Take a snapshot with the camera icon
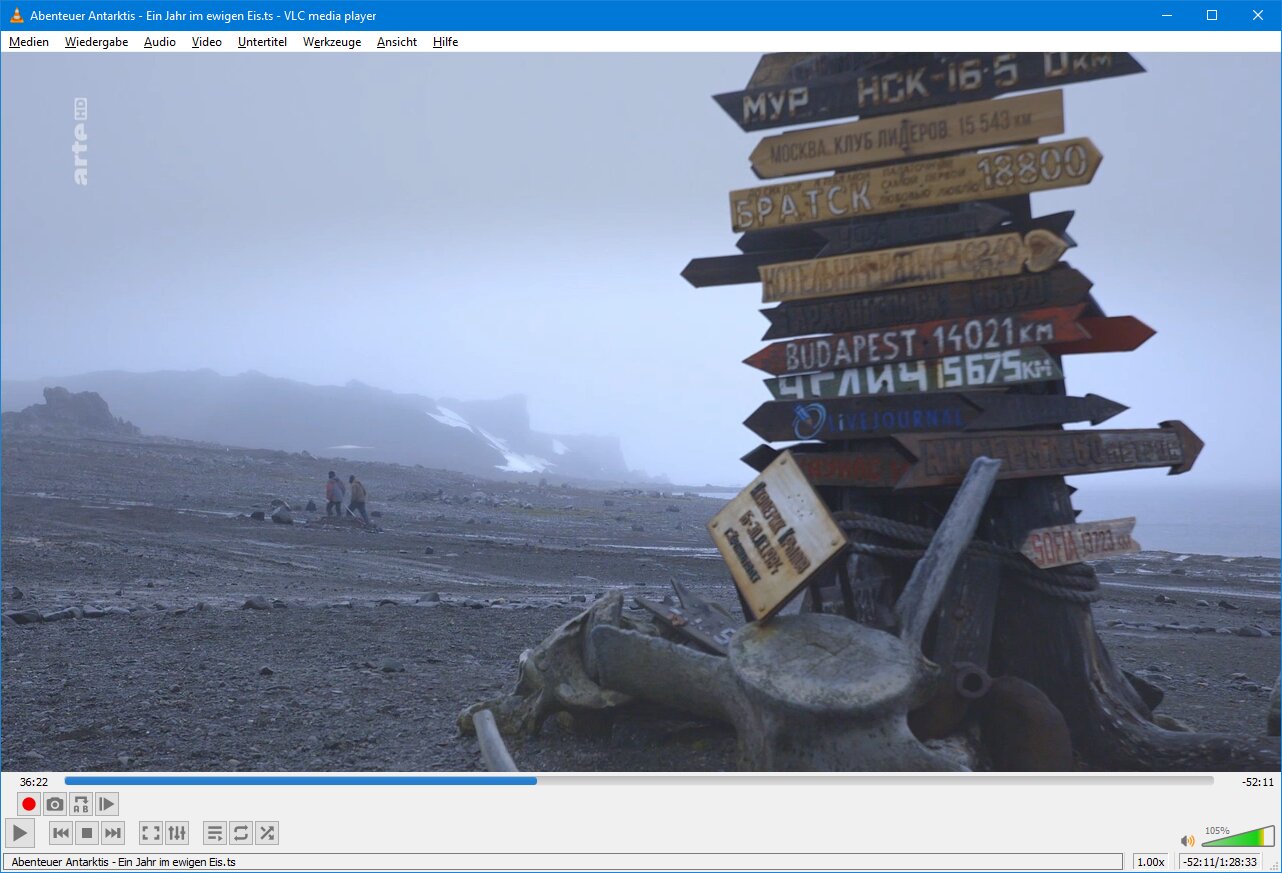Image resolution: width=1282 pixels, height=873 pixels. [55, 804]
